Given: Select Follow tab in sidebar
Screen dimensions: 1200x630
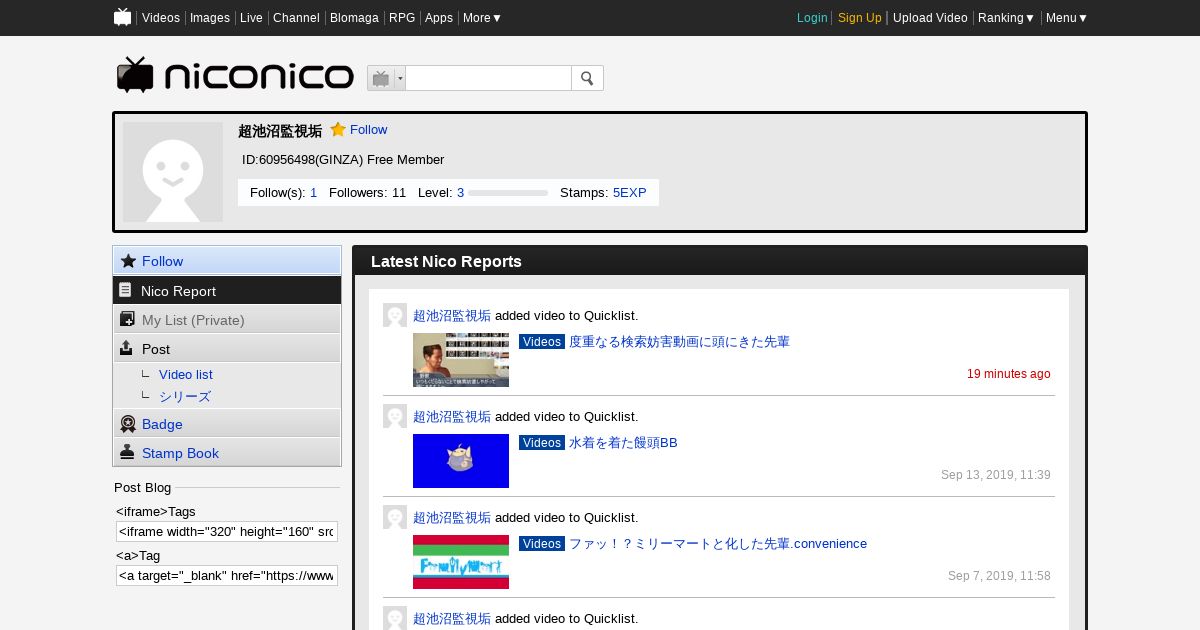Looking at the screenshot, I should [227, 261].
